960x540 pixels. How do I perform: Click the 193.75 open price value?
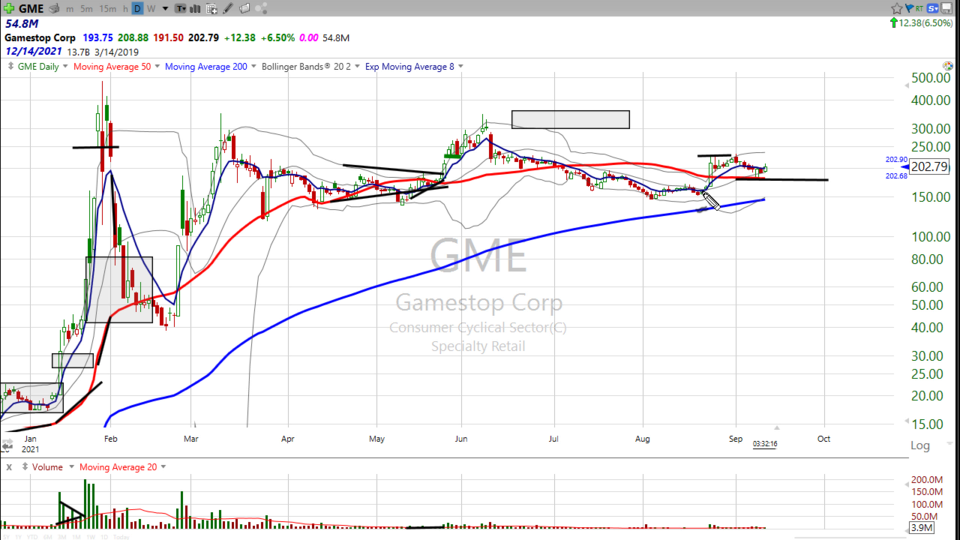point(97,37)
